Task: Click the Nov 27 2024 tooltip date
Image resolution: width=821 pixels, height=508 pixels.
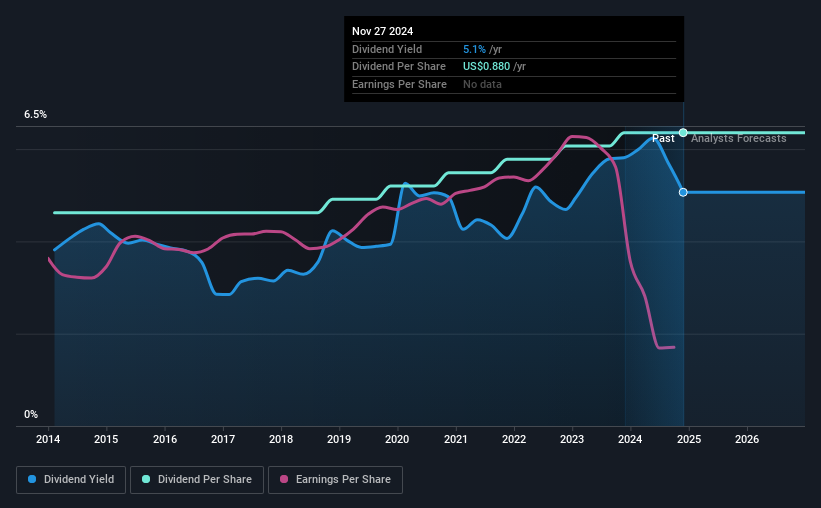Action: (x=383, y=31)
